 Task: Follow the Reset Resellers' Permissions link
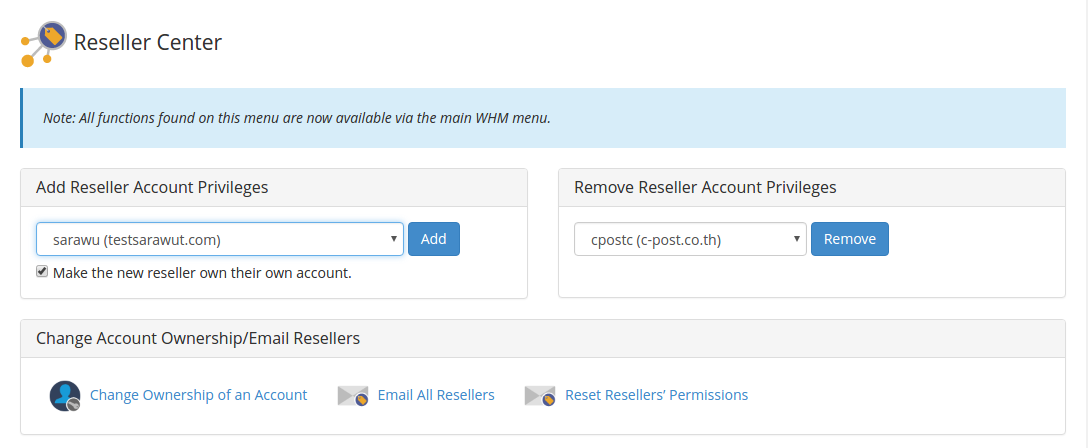pyautogui.click(x=656, y=395)
